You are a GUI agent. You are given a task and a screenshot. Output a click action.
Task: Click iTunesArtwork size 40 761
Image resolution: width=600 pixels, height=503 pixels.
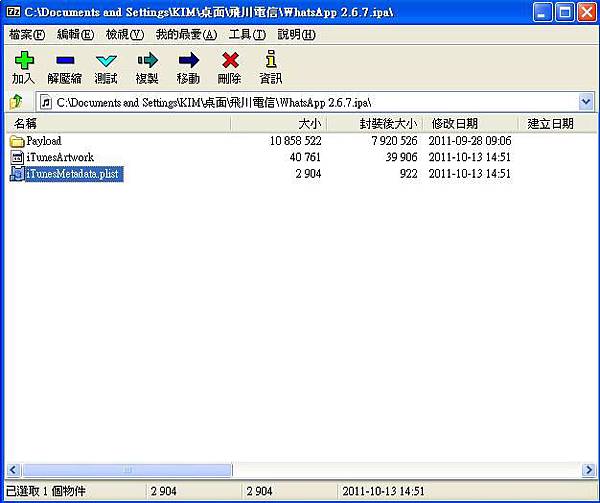[305, 158]
